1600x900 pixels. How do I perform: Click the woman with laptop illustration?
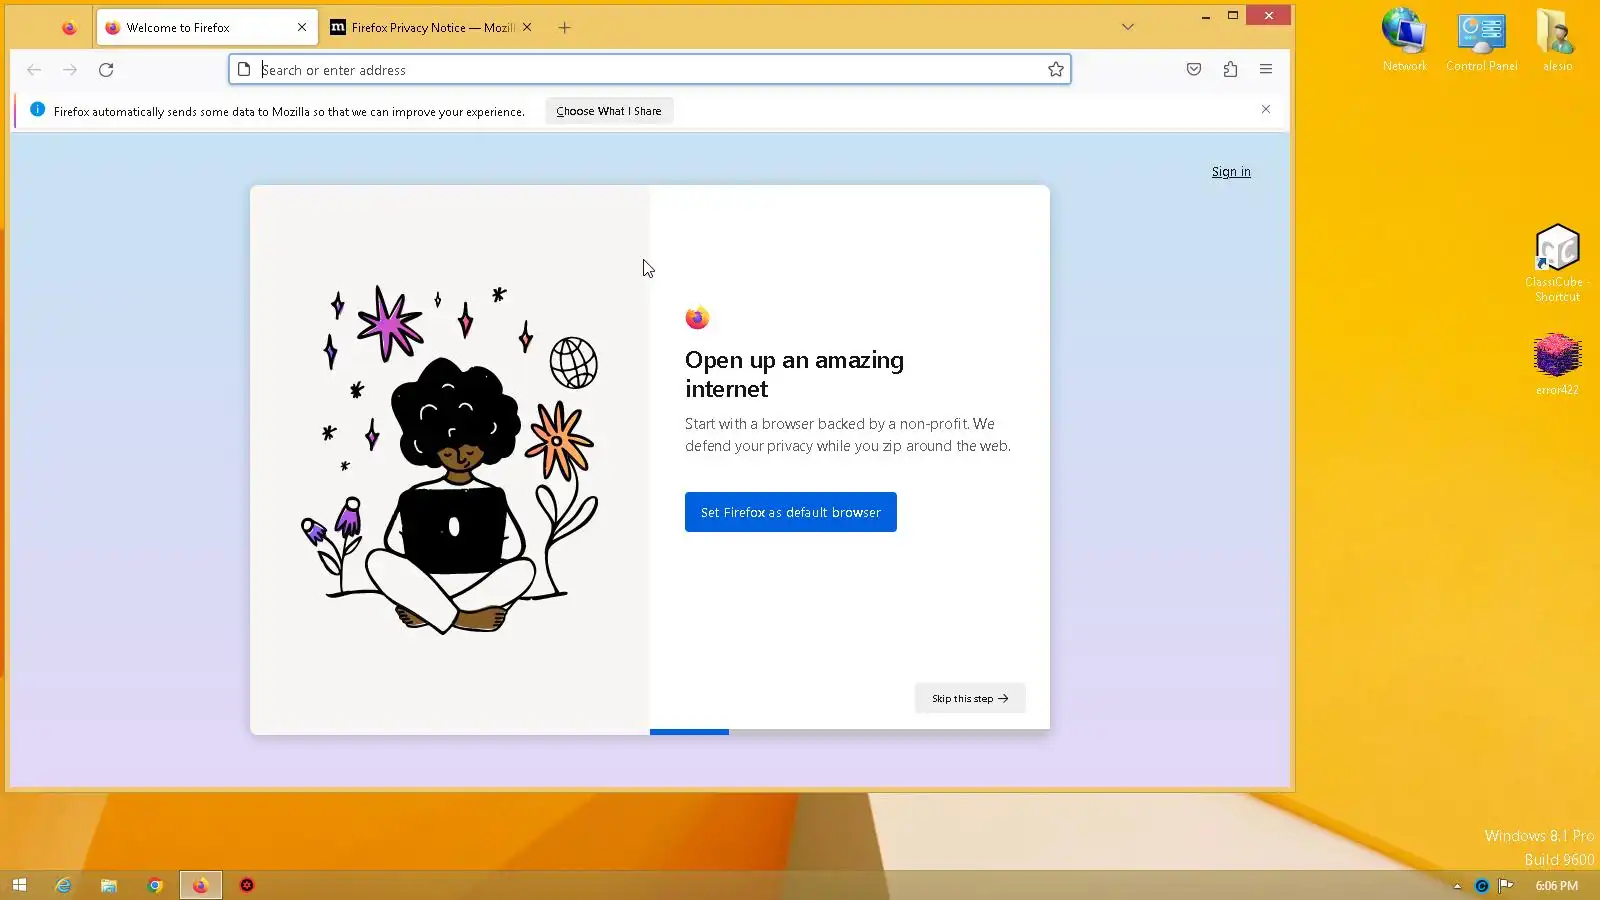(450, 460)
